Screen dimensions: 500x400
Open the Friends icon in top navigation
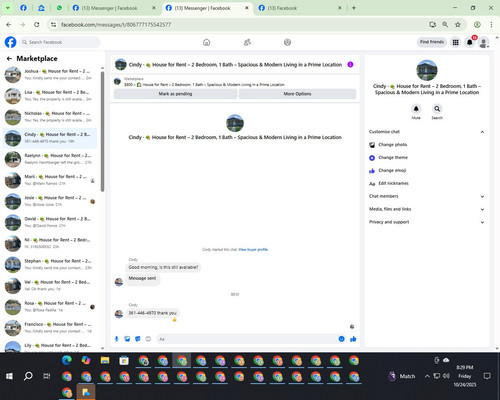(x=247, y=42)
